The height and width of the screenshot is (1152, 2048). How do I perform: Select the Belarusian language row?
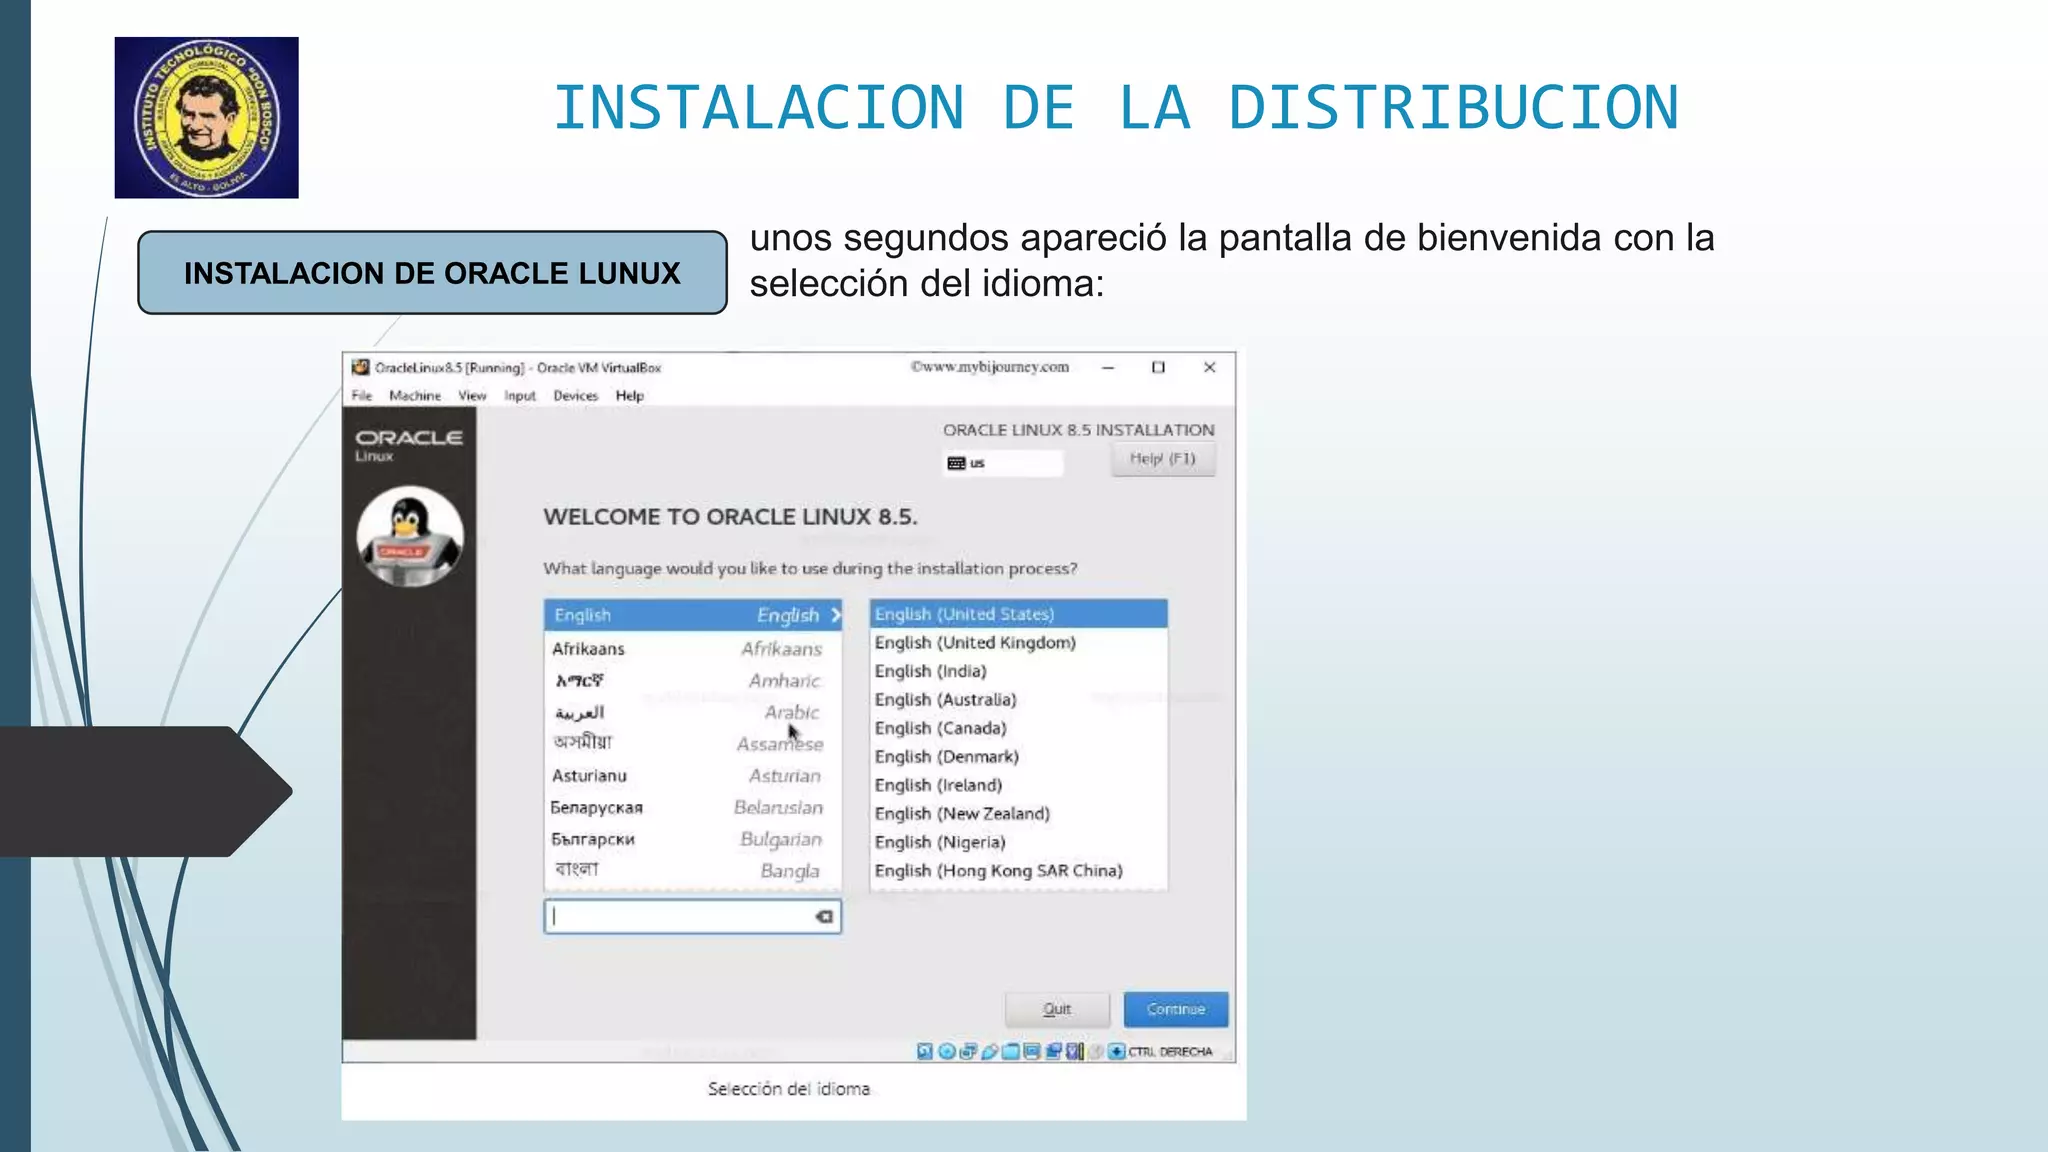point(693,808)
